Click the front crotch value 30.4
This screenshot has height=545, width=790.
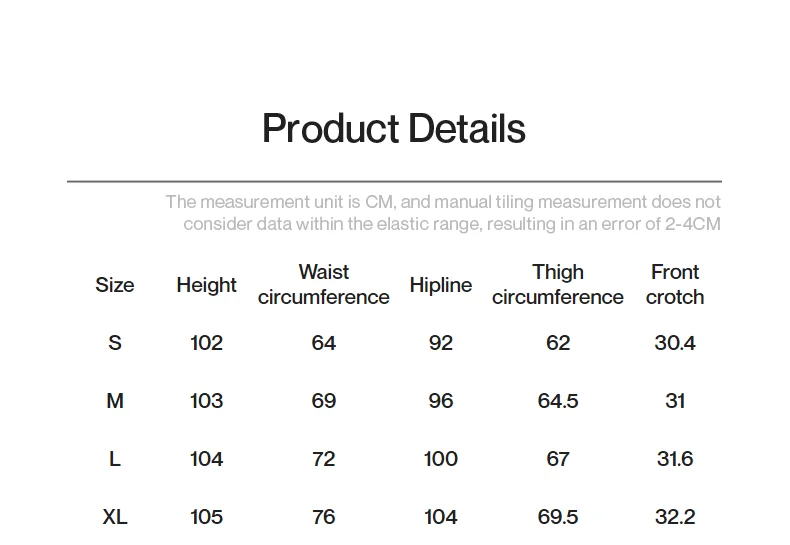click(675, 343)
